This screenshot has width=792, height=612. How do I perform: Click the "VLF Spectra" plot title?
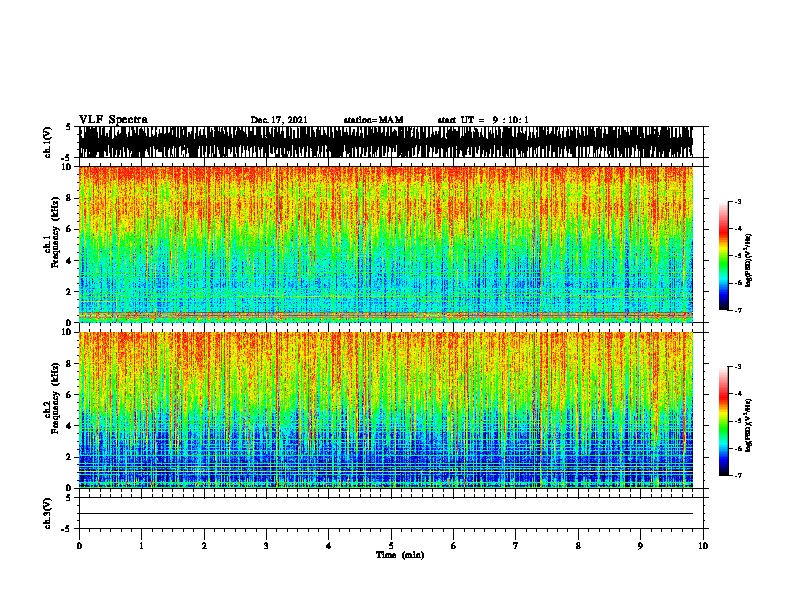(113, 120)
